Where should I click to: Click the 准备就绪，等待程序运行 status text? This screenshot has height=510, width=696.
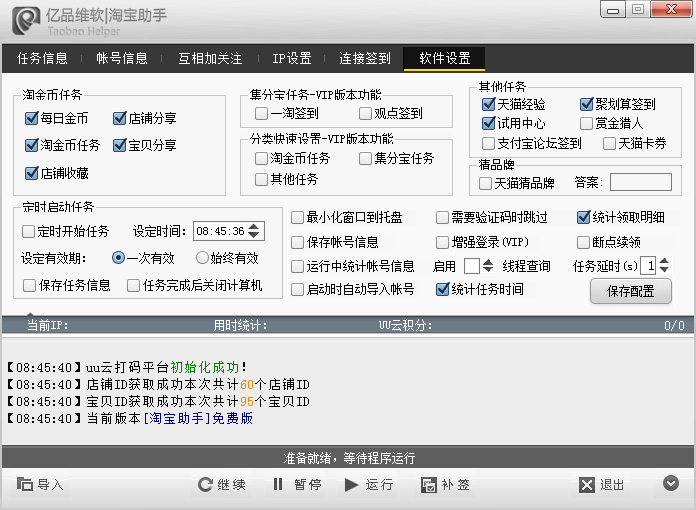[349, 458]
